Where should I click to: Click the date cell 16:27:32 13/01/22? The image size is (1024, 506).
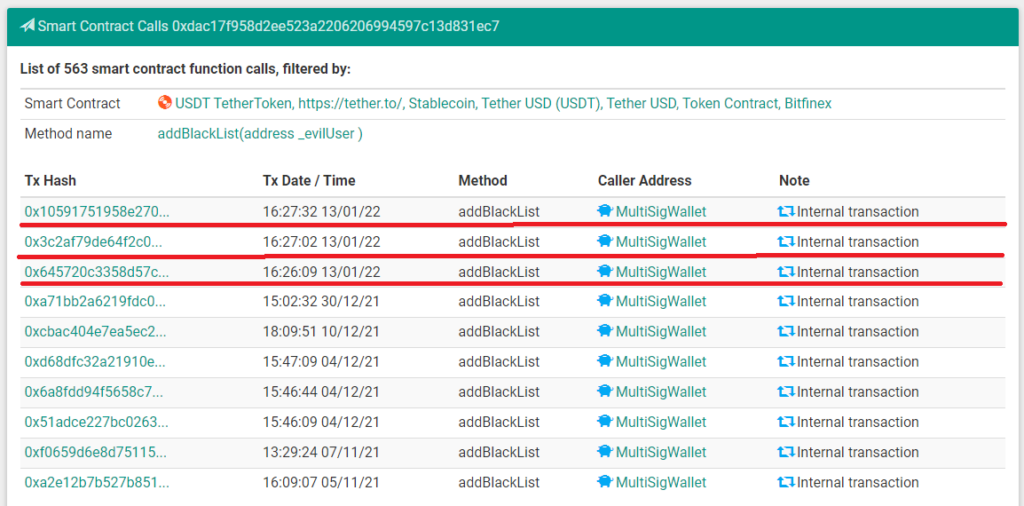click(321, 212)
